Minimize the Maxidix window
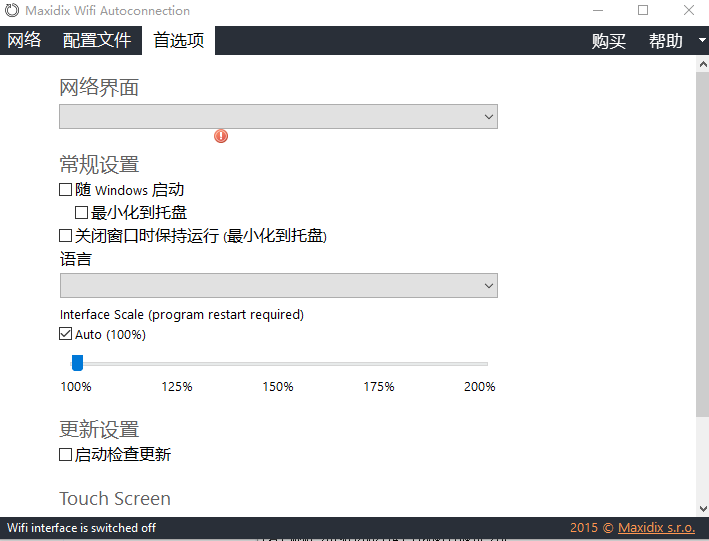709x541 pixels. tap(597, 11)
